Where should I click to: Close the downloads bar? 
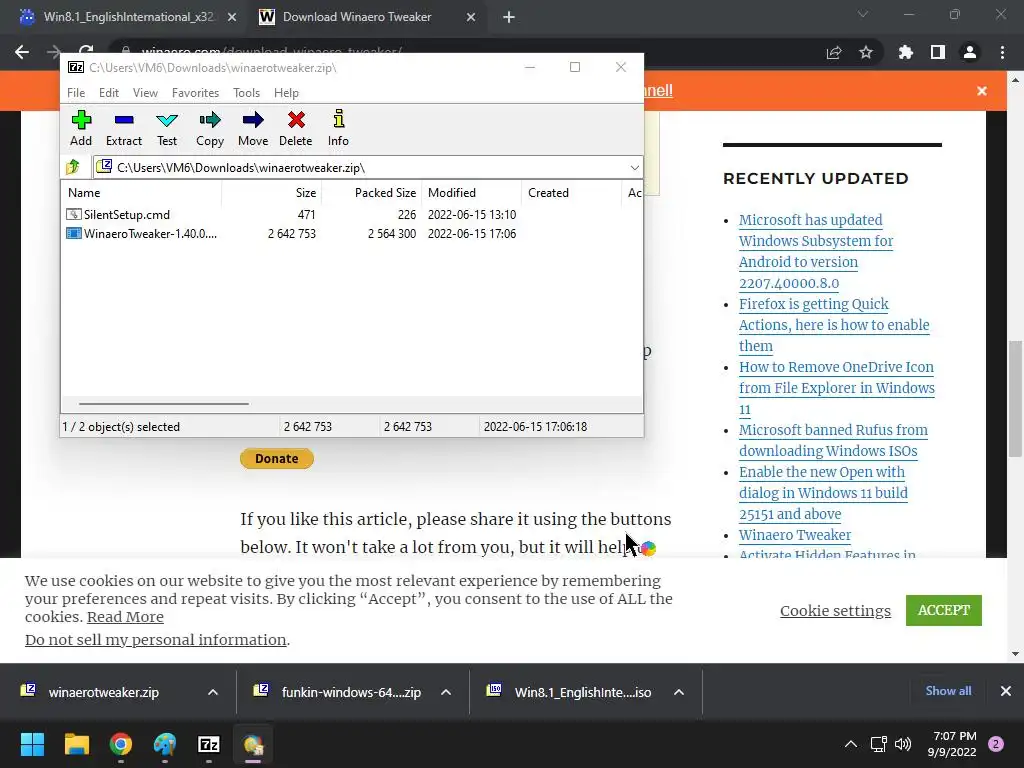click(x=1006, y=691)
